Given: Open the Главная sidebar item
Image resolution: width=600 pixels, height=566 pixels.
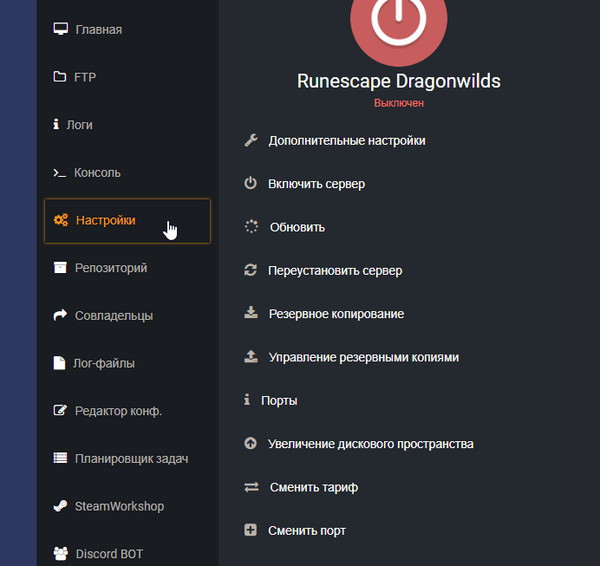Looking at the screenshot, I should (98, 29).
